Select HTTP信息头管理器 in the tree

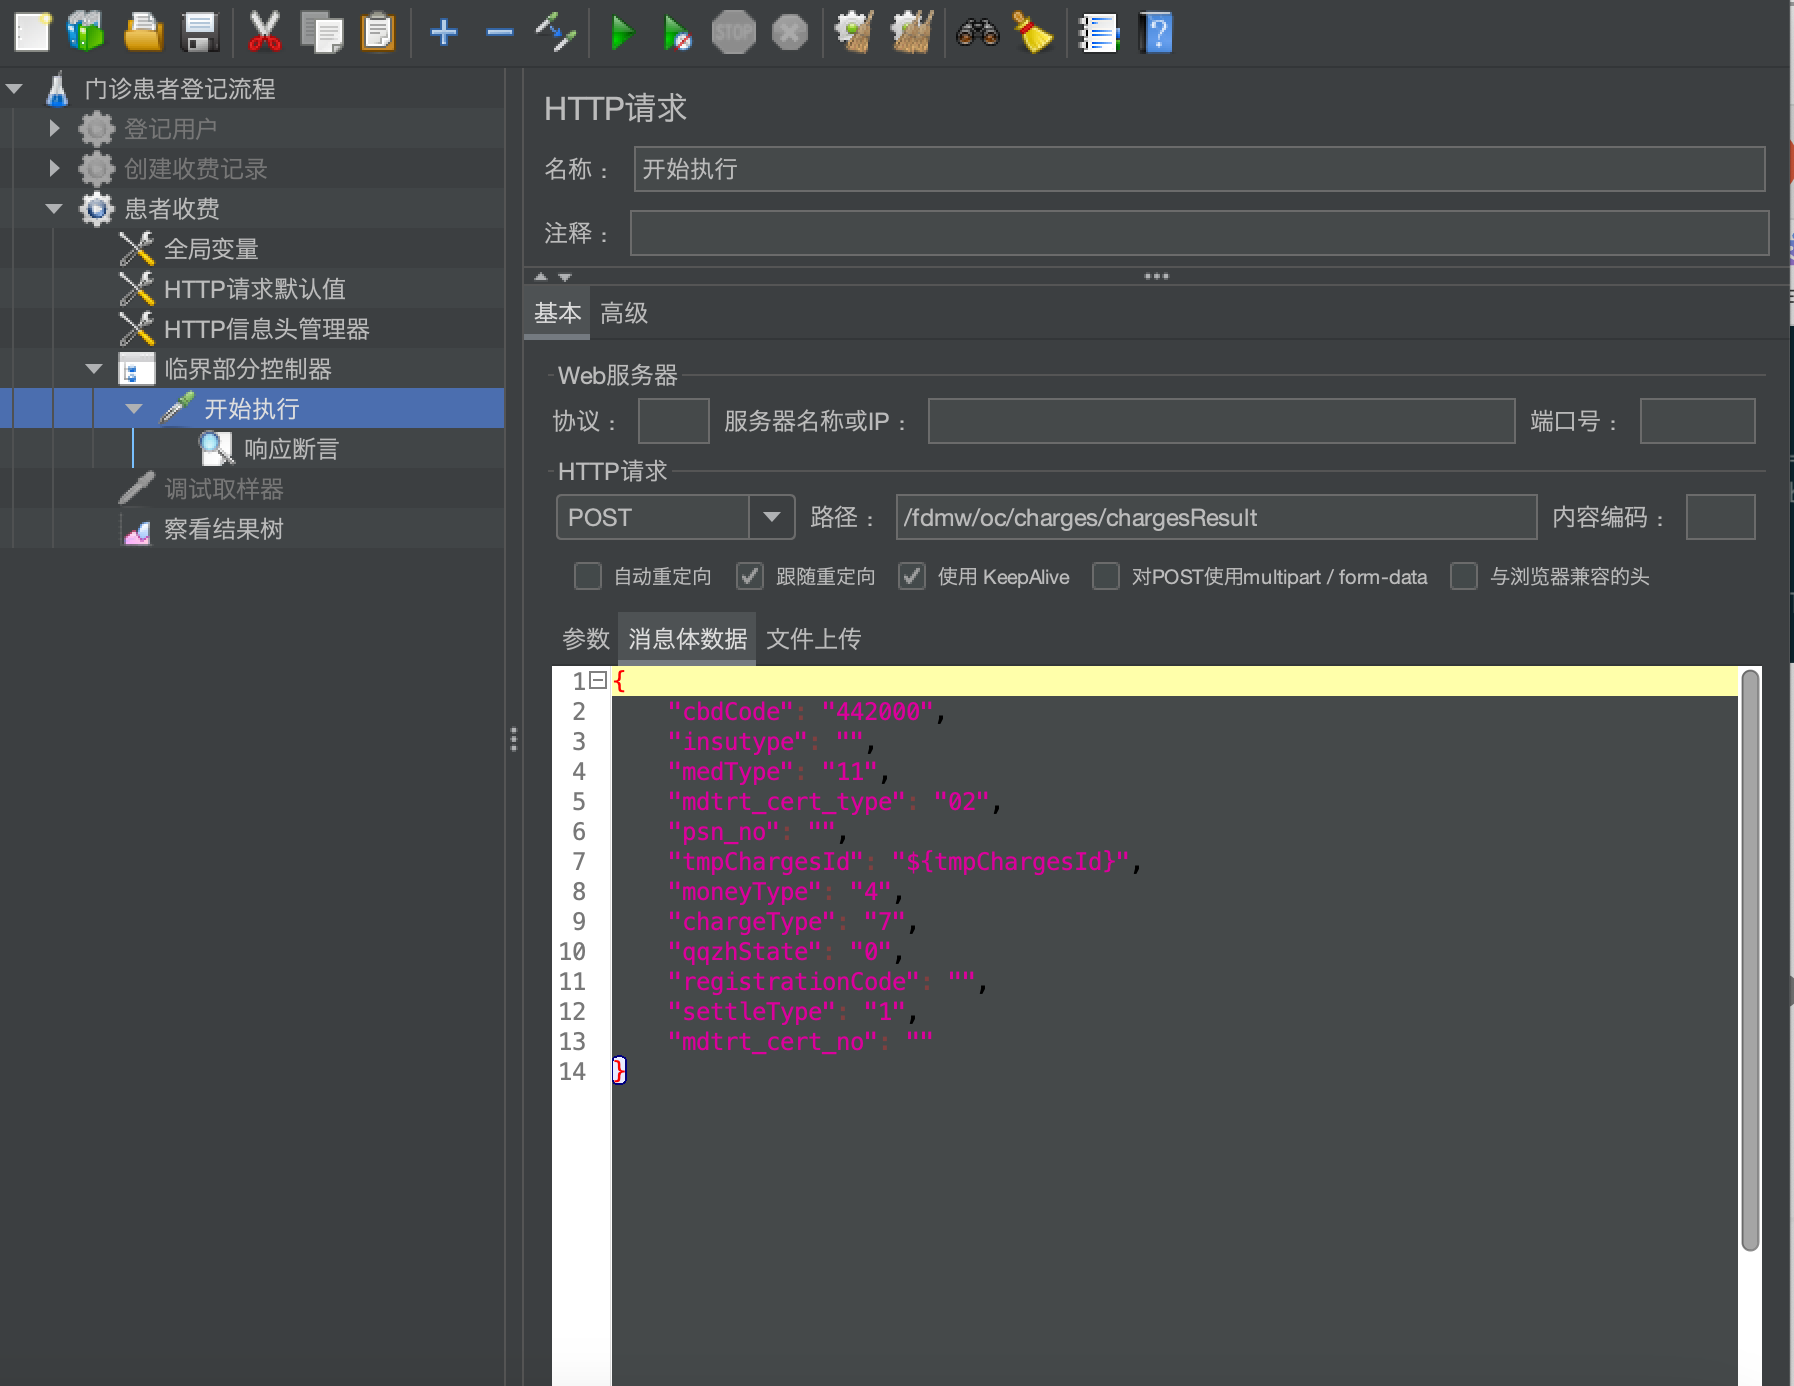[x=266, y=329]
